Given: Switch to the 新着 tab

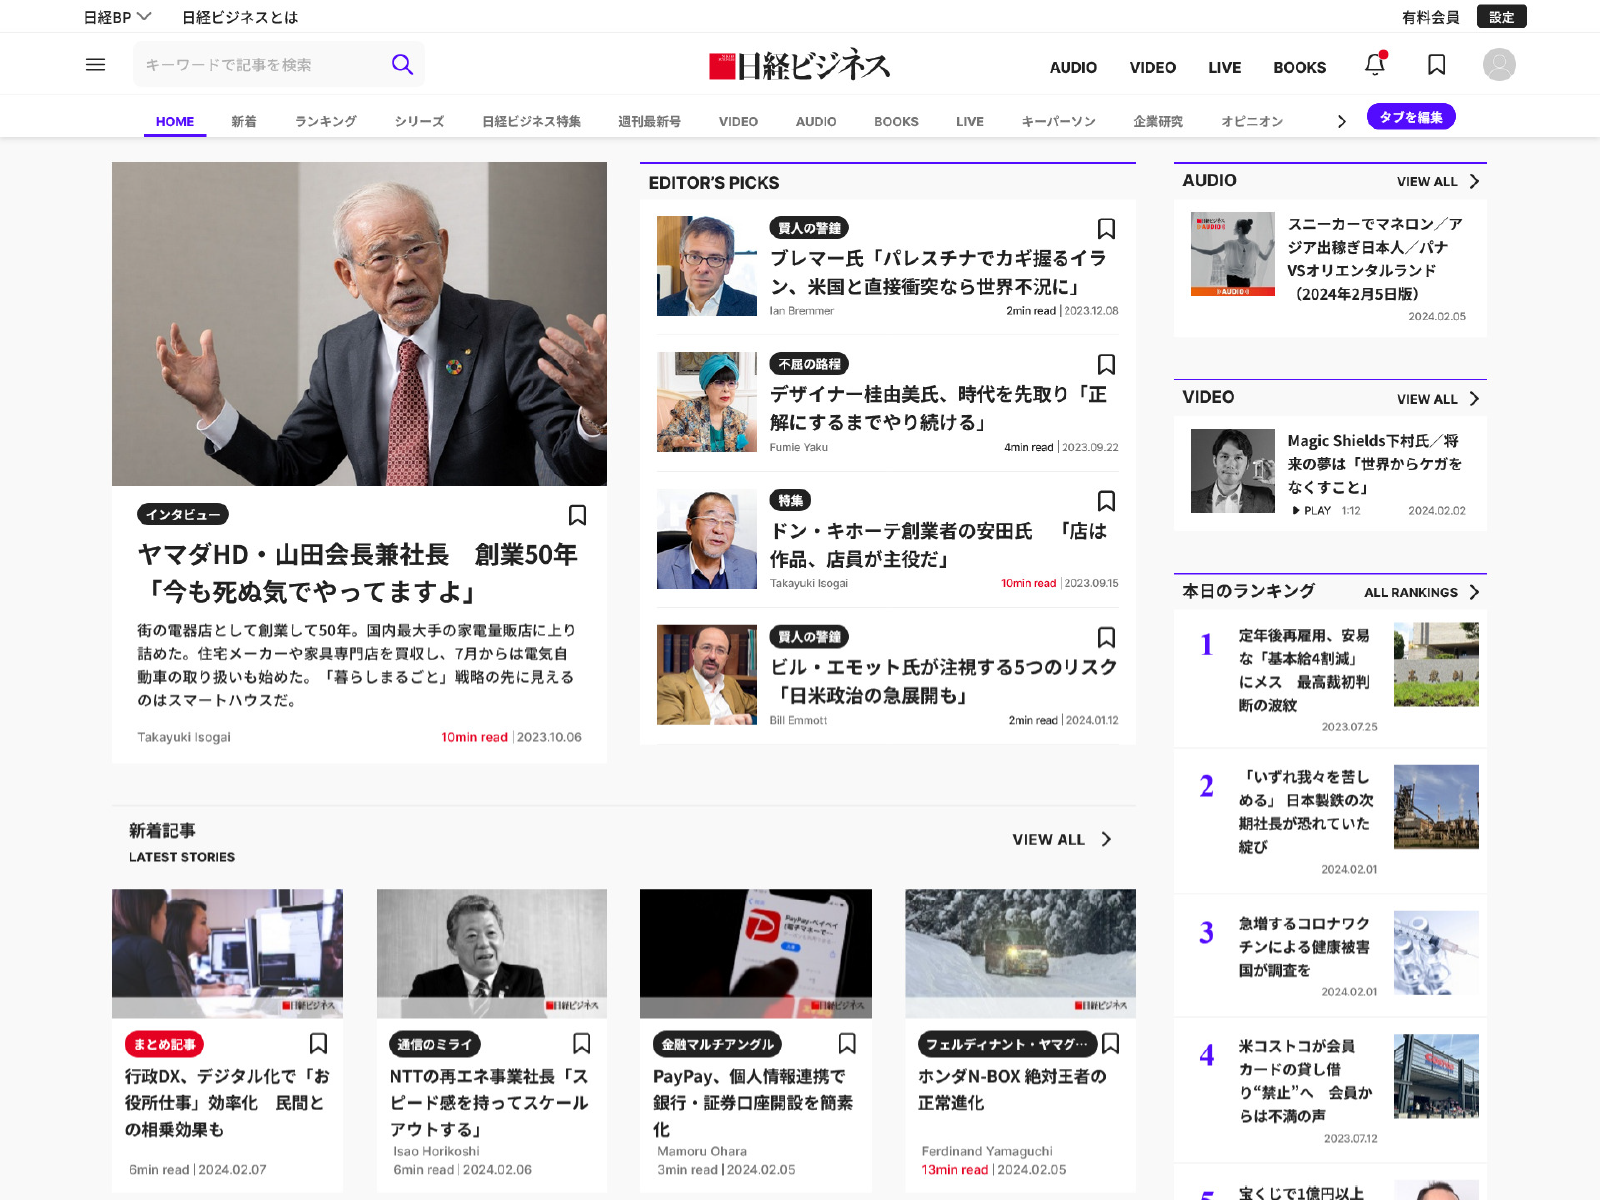Looking at the screenshot, I should [x=244, y=121].
